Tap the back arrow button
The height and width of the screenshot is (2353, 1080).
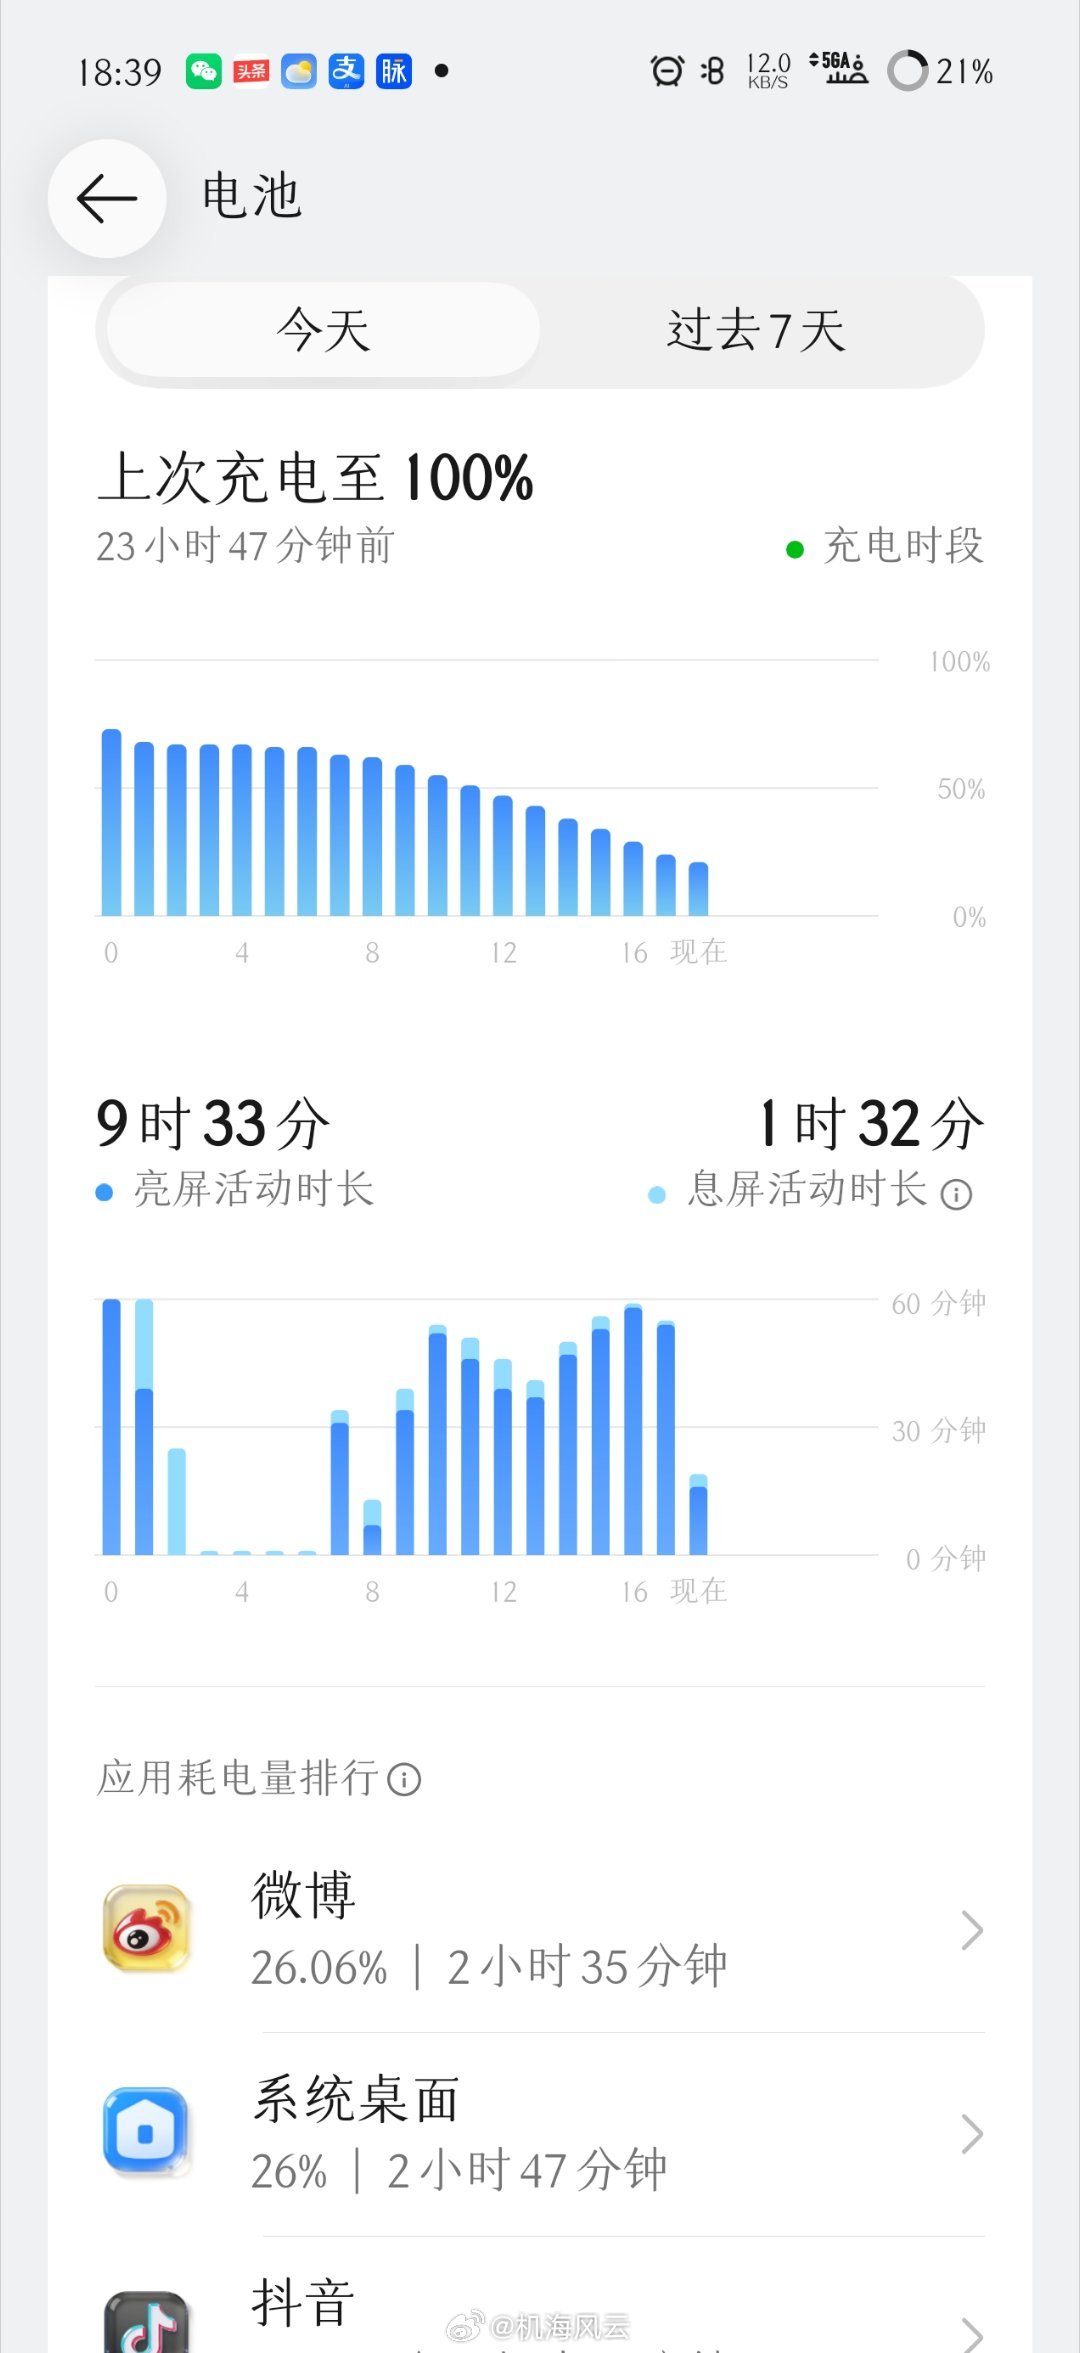pyautogui.click(x=107, y=198)
